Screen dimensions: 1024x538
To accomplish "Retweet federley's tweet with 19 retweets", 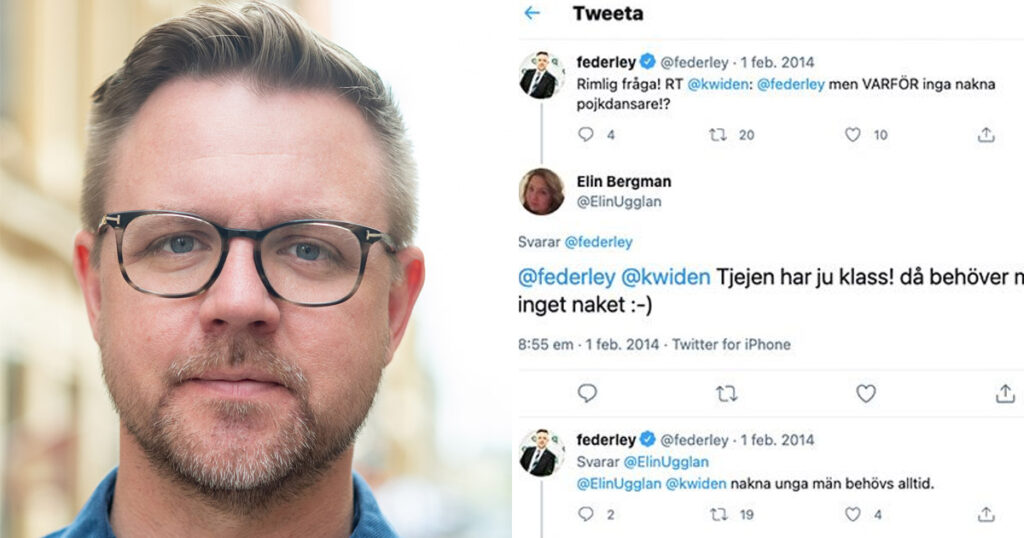I will click(718, 514).
